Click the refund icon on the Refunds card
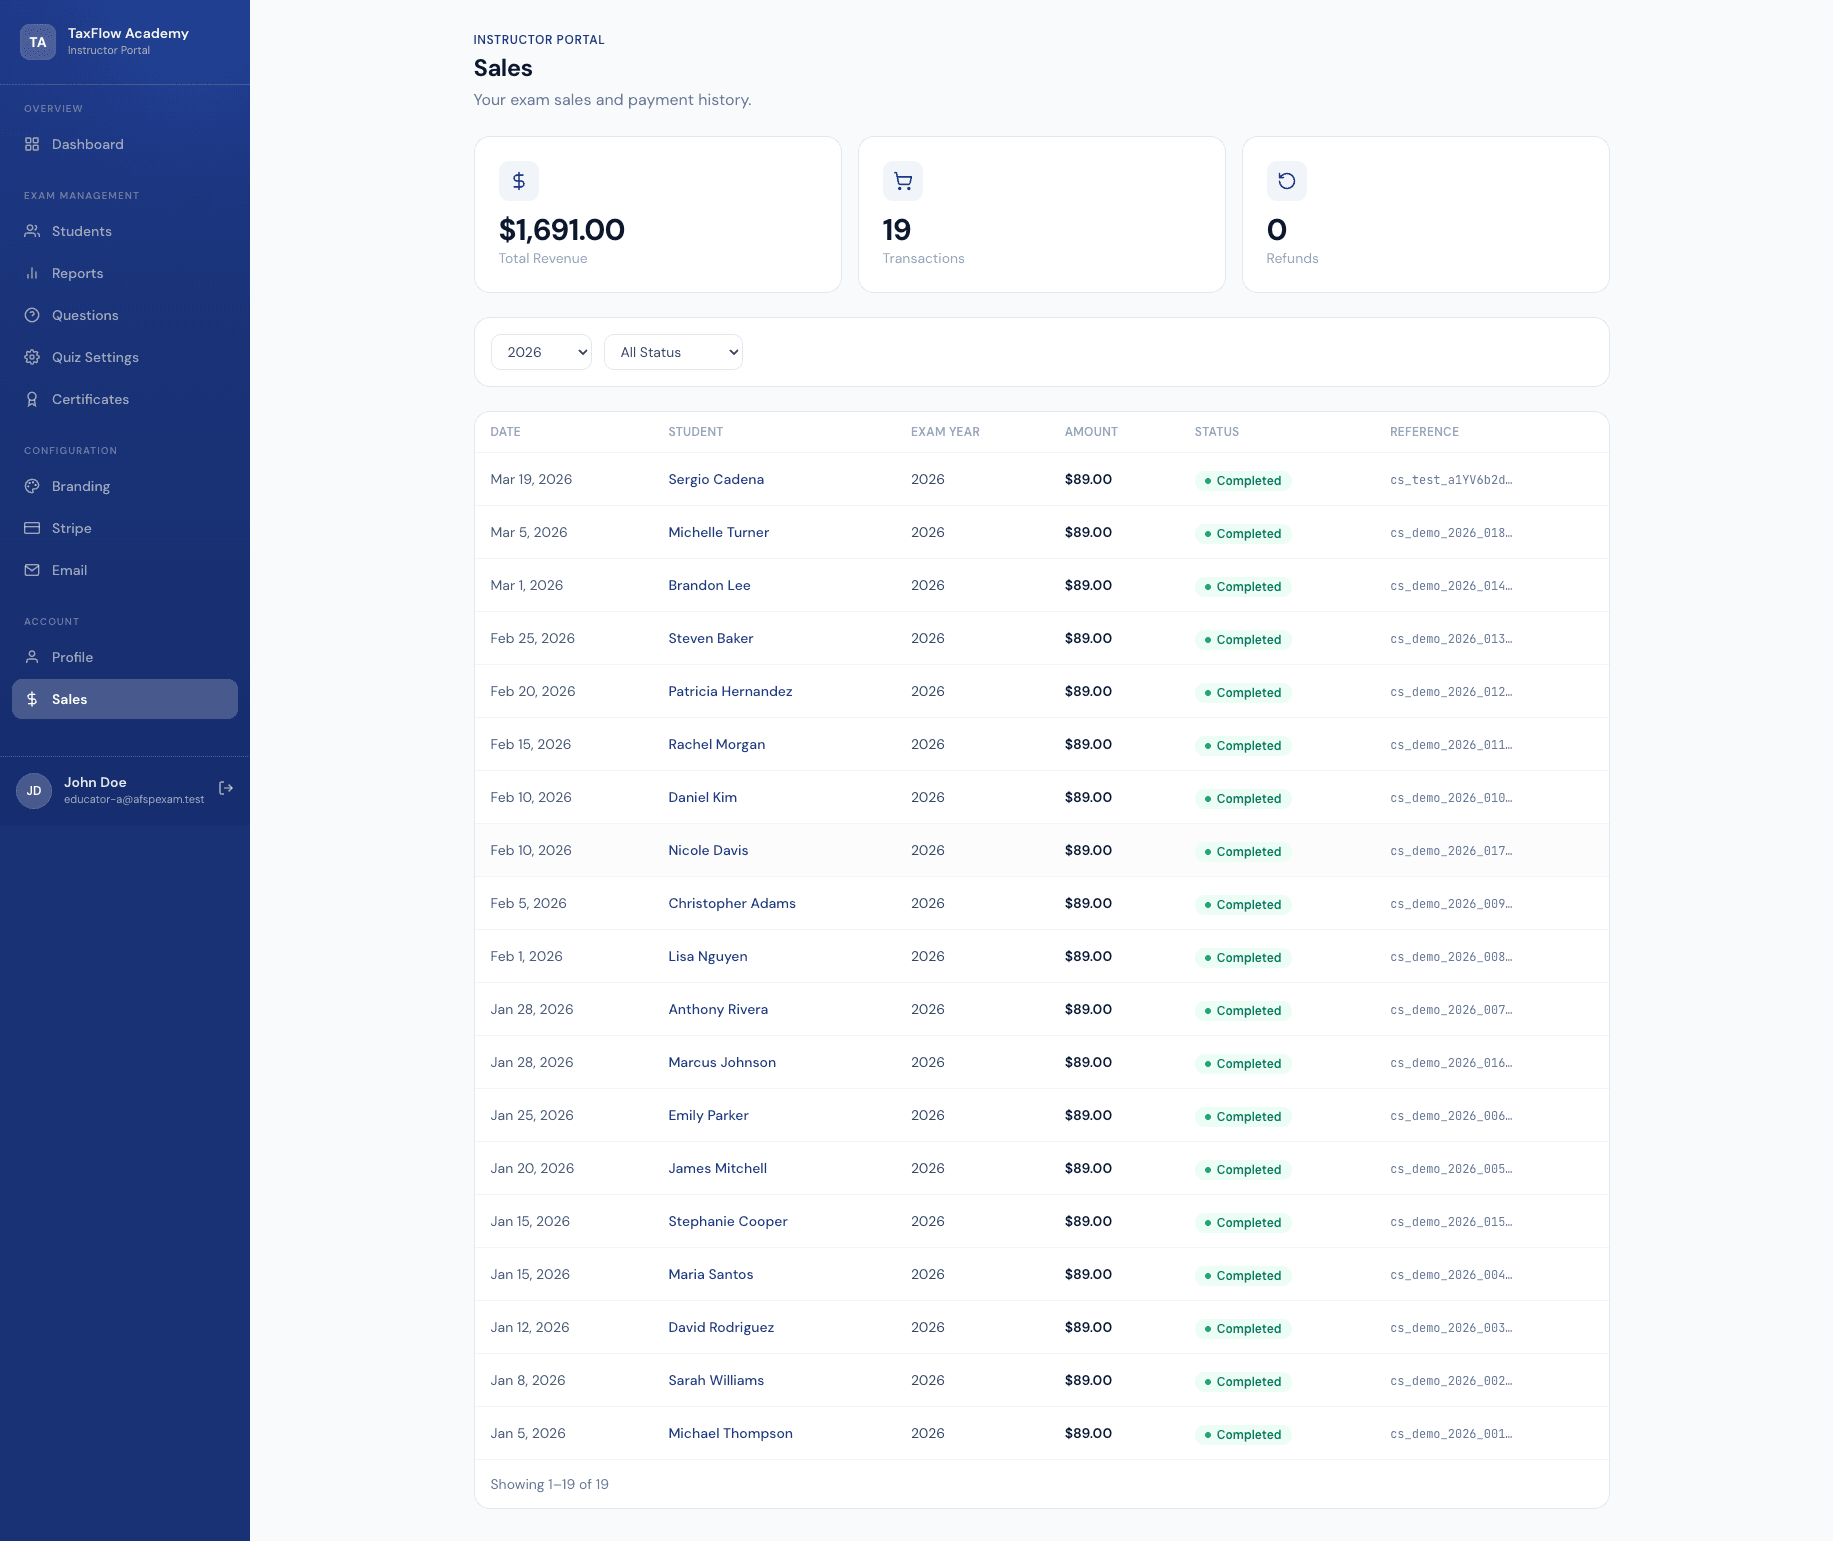 point(1286,181)
